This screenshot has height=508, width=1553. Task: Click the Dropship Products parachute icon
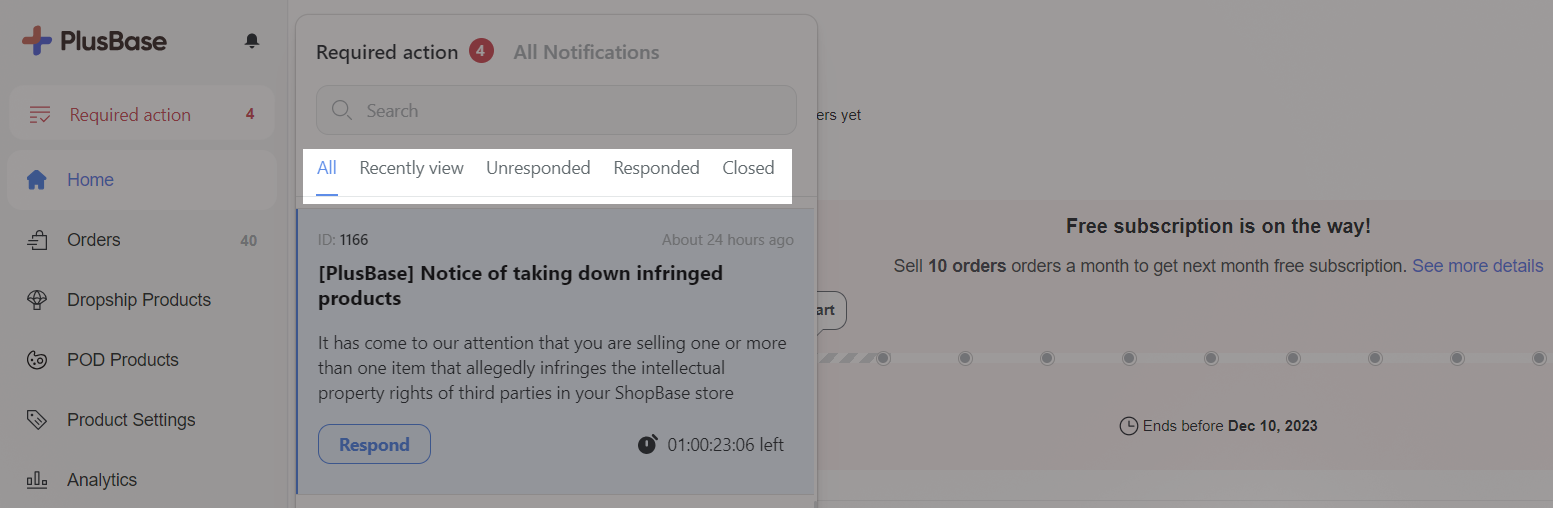pos(37,300)
